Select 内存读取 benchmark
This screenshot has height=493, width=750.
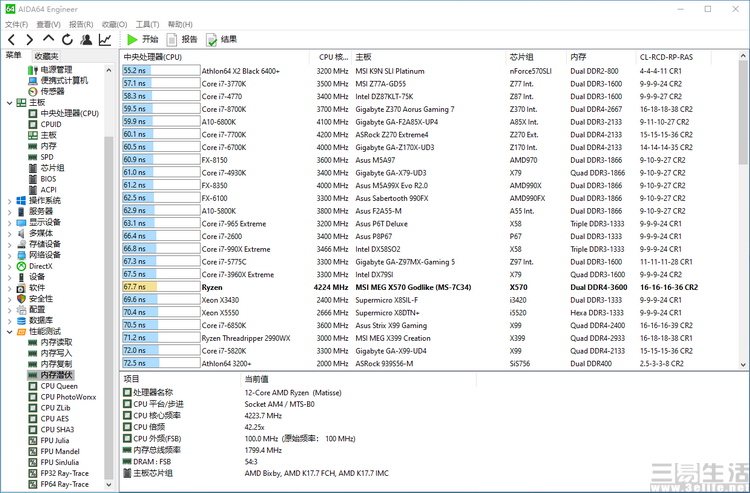(50, 342)
